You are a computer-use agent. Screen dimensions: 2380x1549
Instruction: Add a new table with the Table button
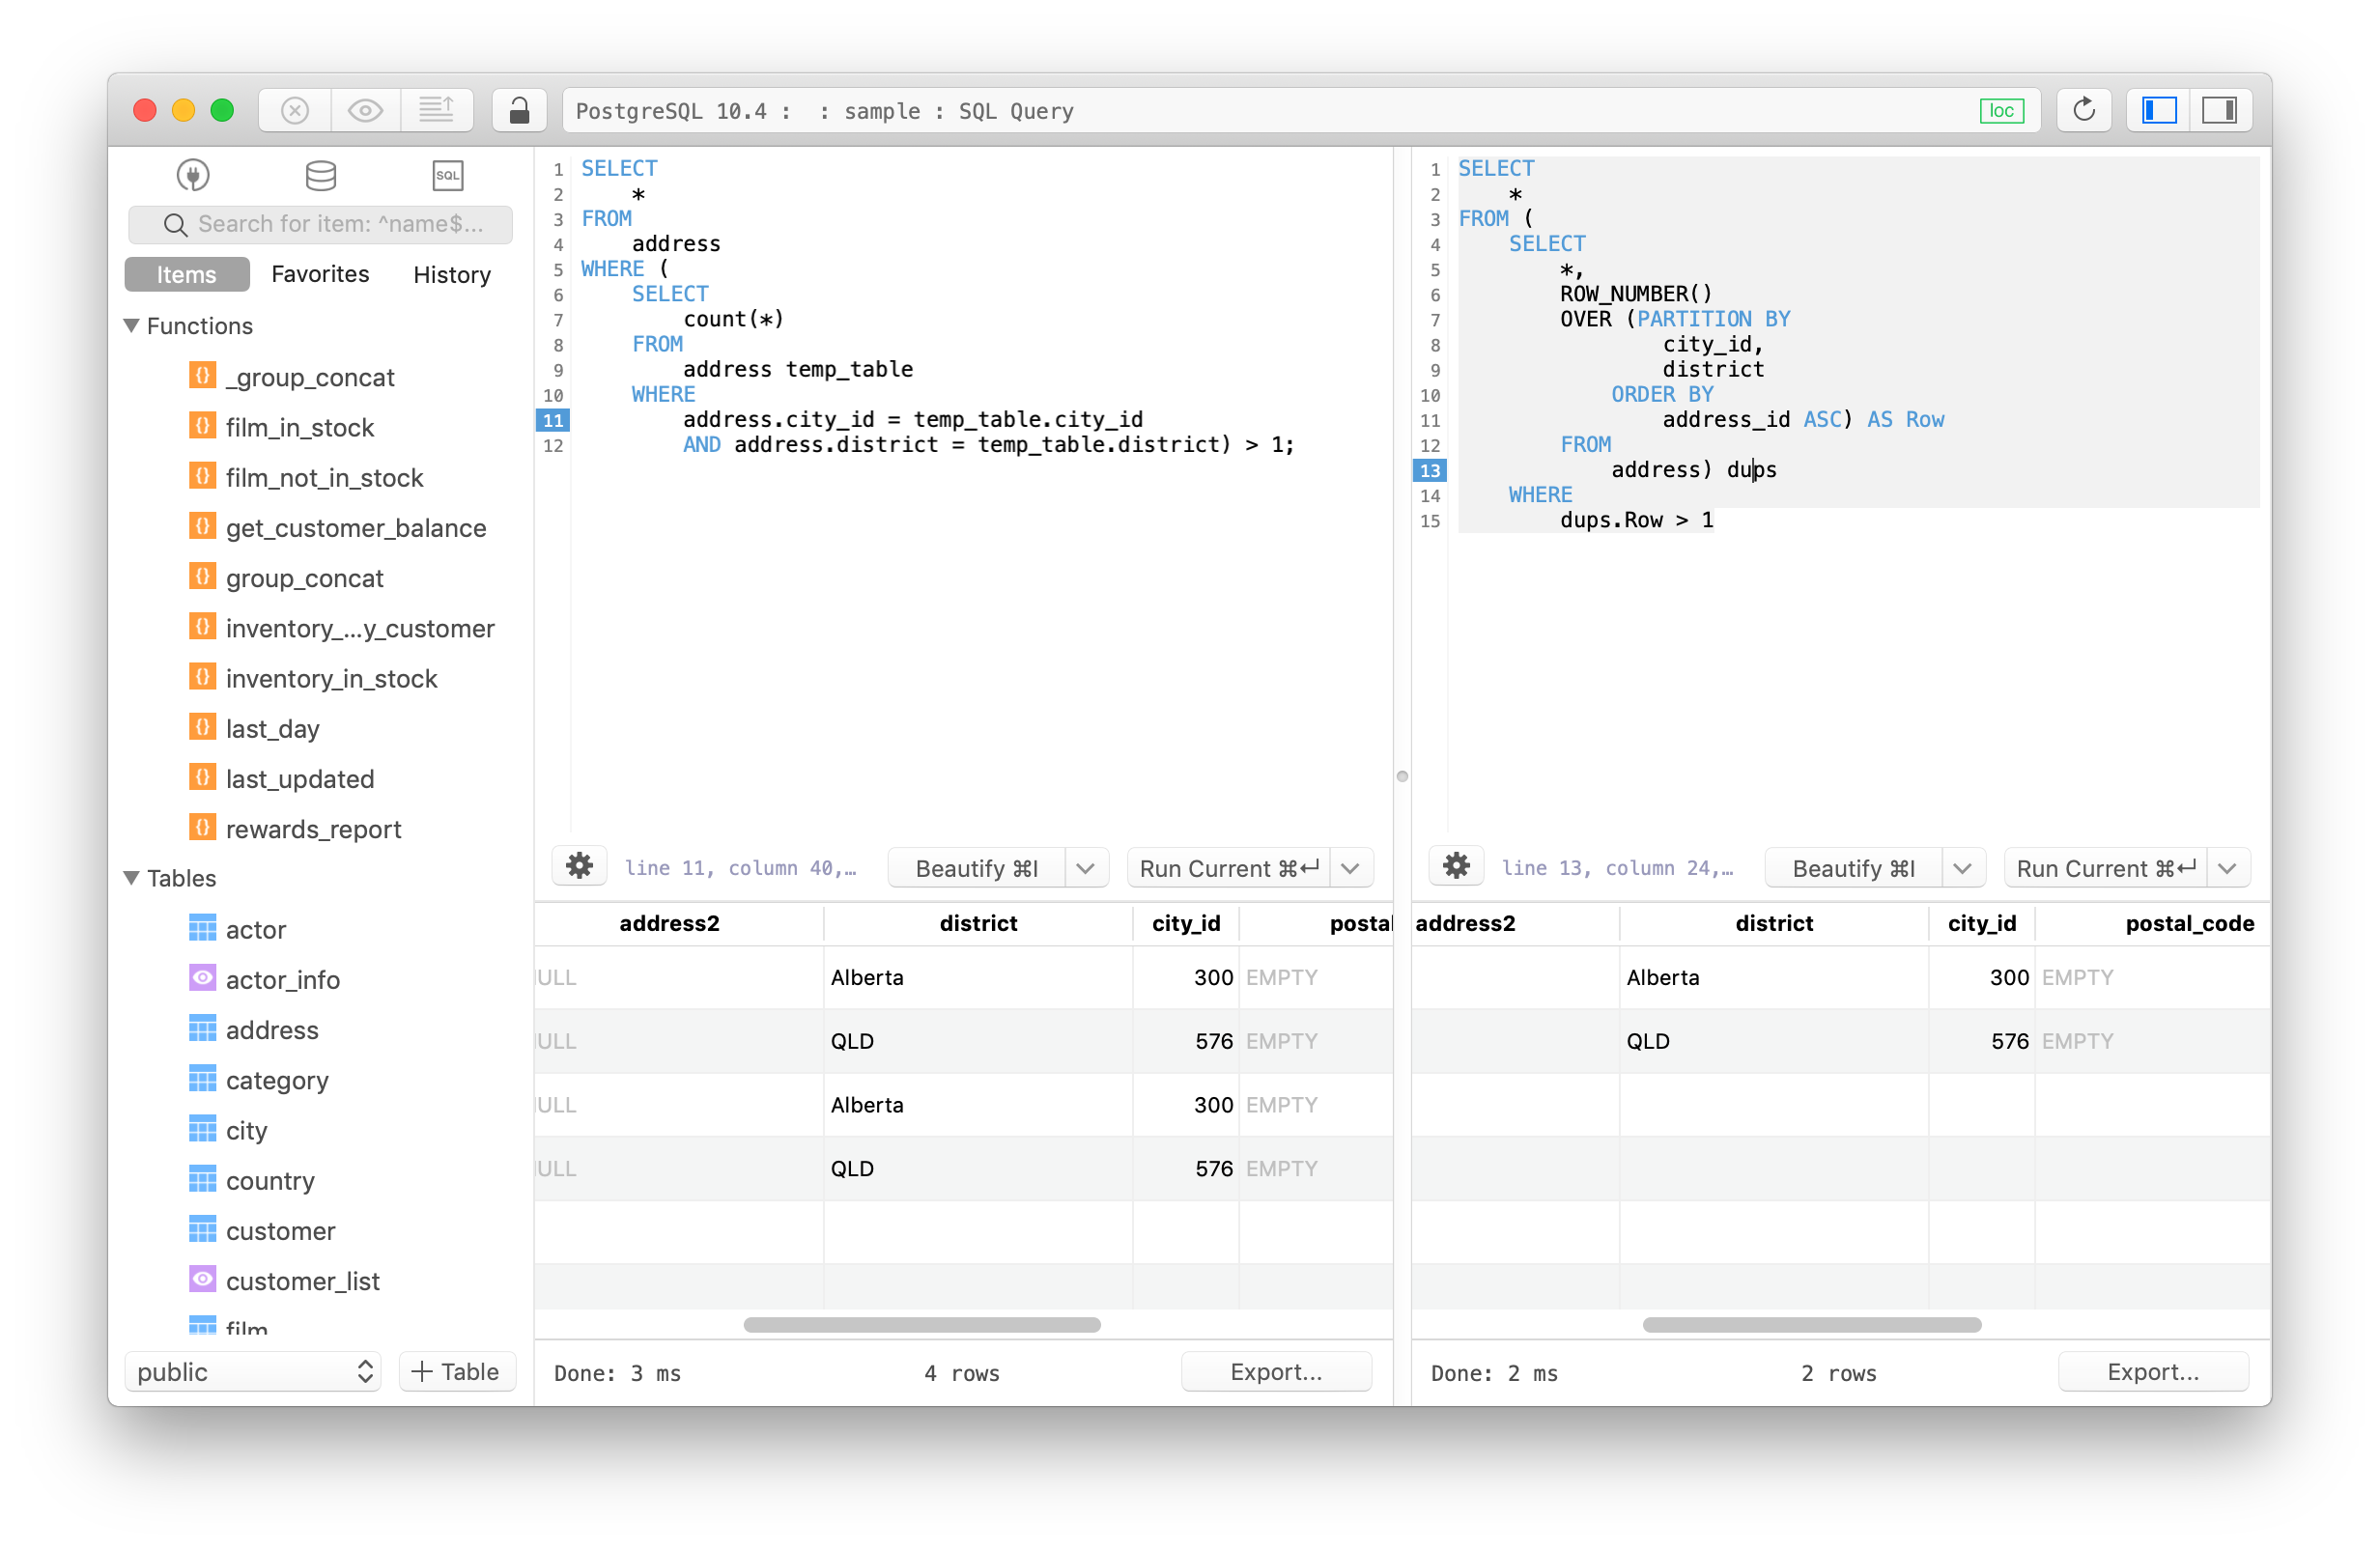point(456,1371)
